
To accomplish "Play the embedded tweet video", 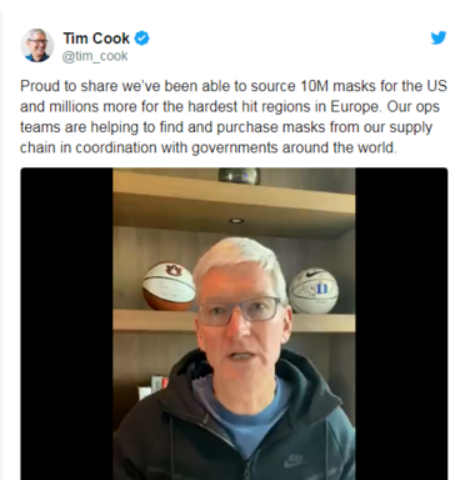I will [x=234, y=324].
